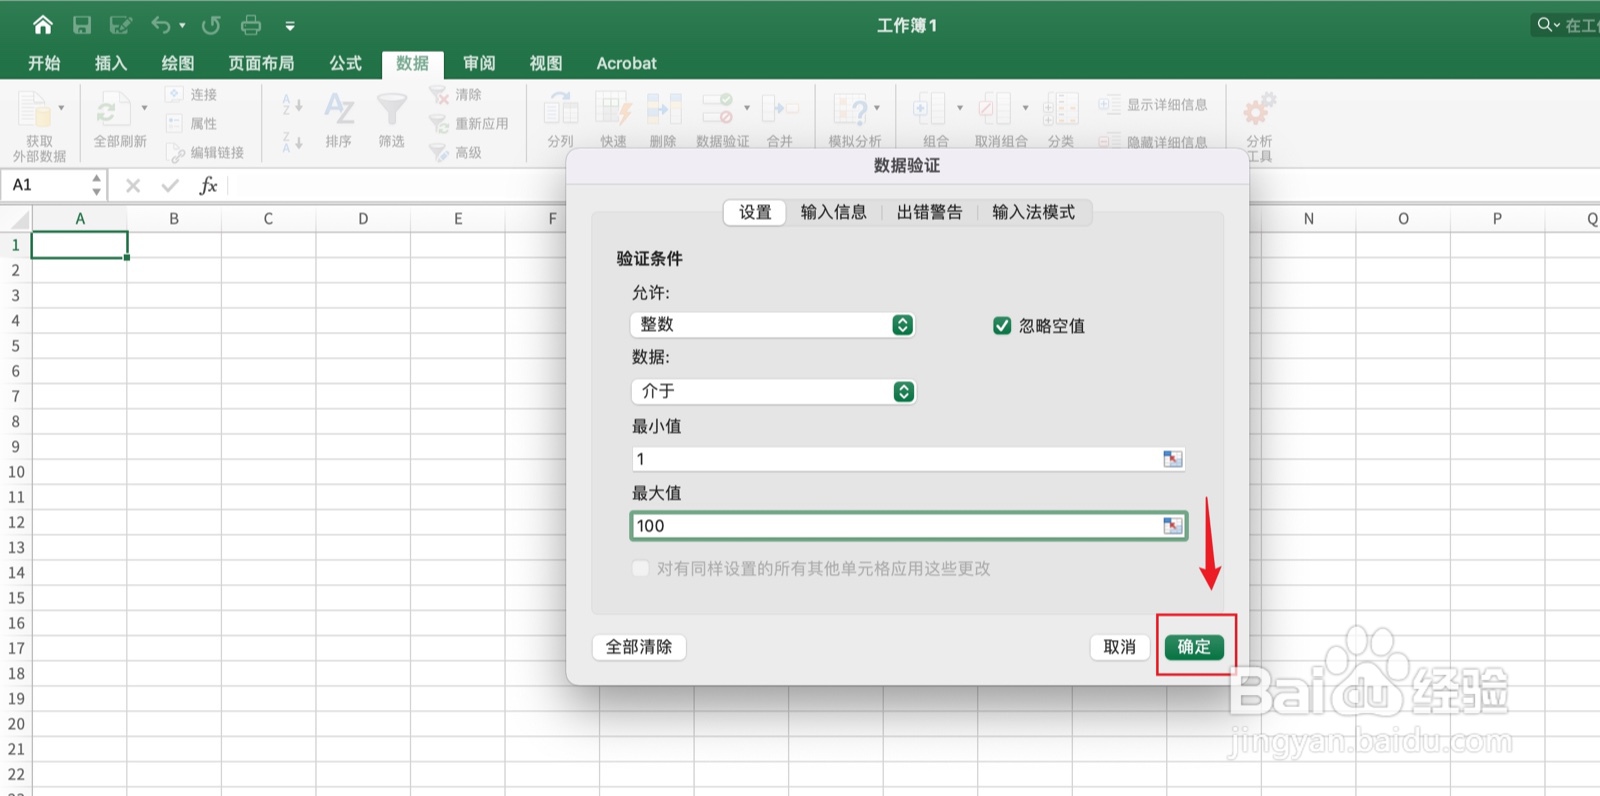Click the 取消组合 ungroup icon
The width and height of the screenshot is (1600, 796).
[994, 109]
